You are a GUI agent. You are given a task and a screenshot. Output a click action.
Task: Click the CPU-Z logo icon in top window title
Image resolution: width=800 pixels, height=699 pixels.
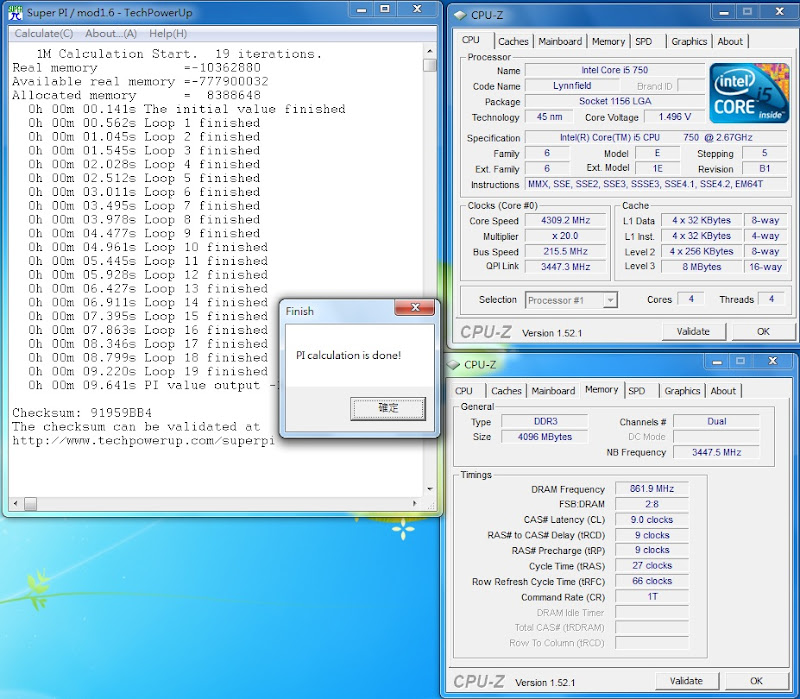(460, 15)
